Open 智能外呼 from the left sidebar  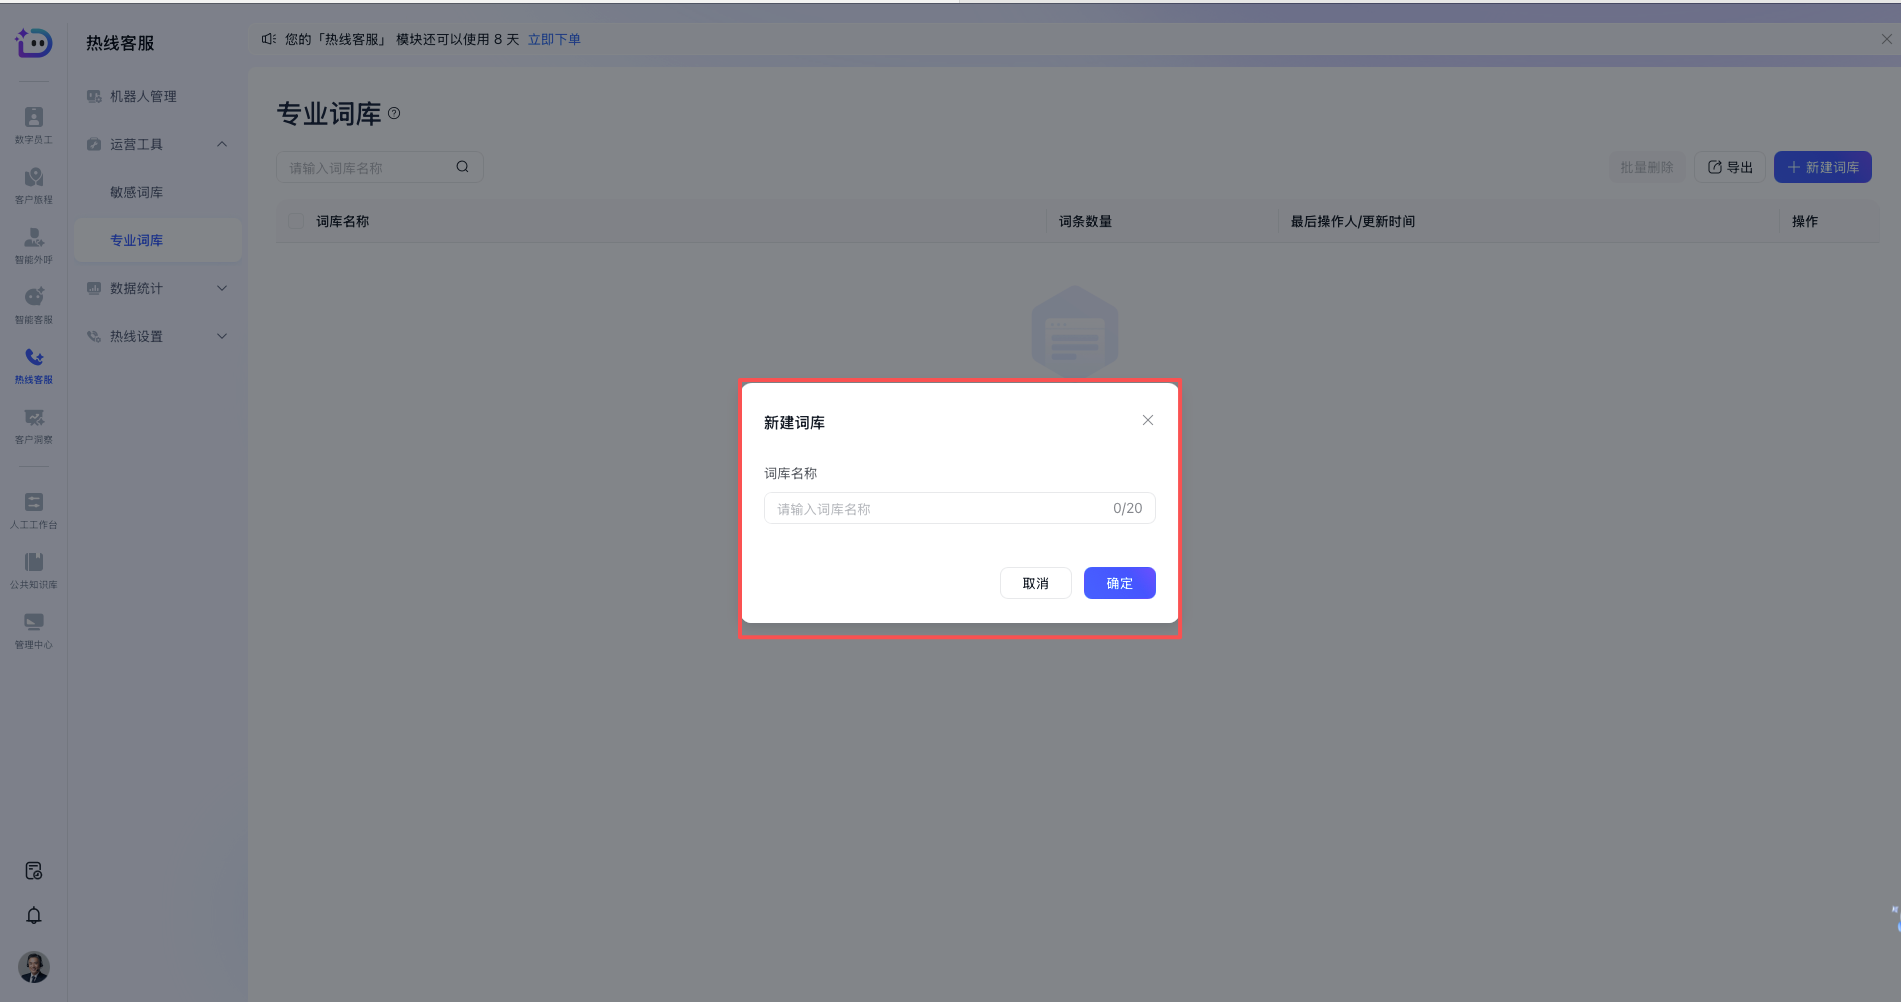pos(33,243)
